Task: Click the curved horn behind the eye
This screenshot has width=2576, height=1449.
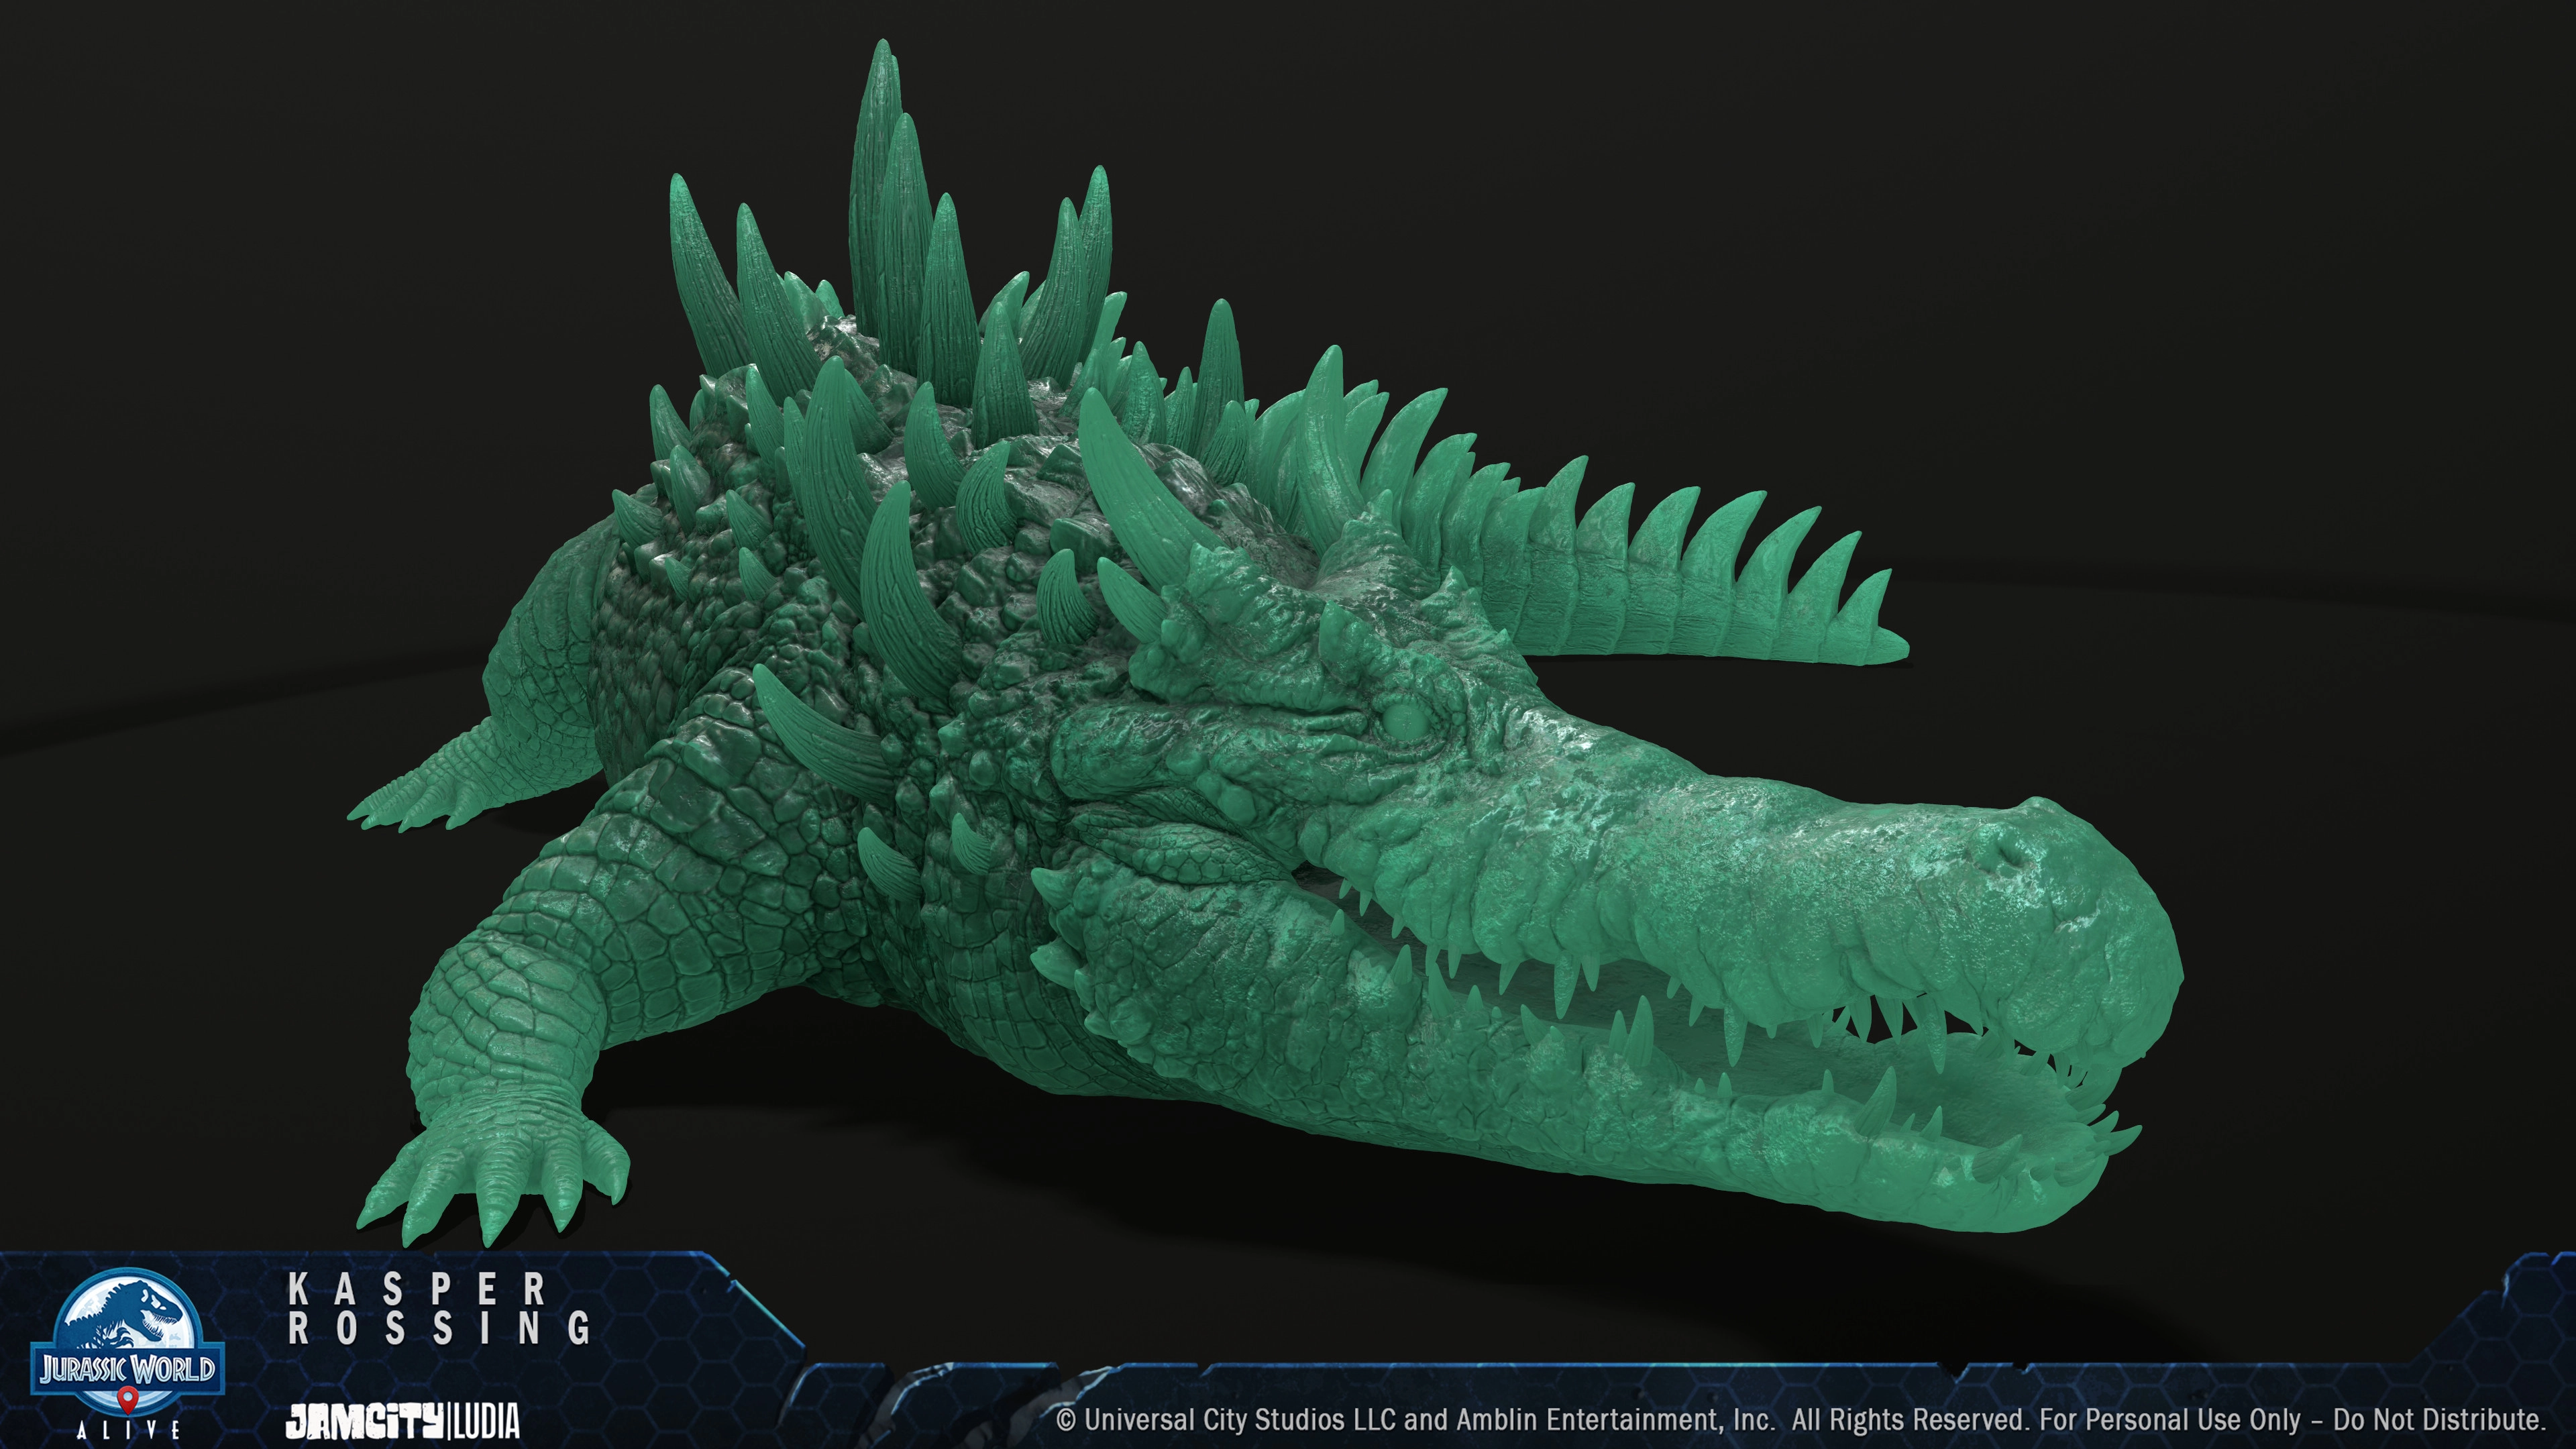Action: pyautogui.click(x=1140, y=480)
